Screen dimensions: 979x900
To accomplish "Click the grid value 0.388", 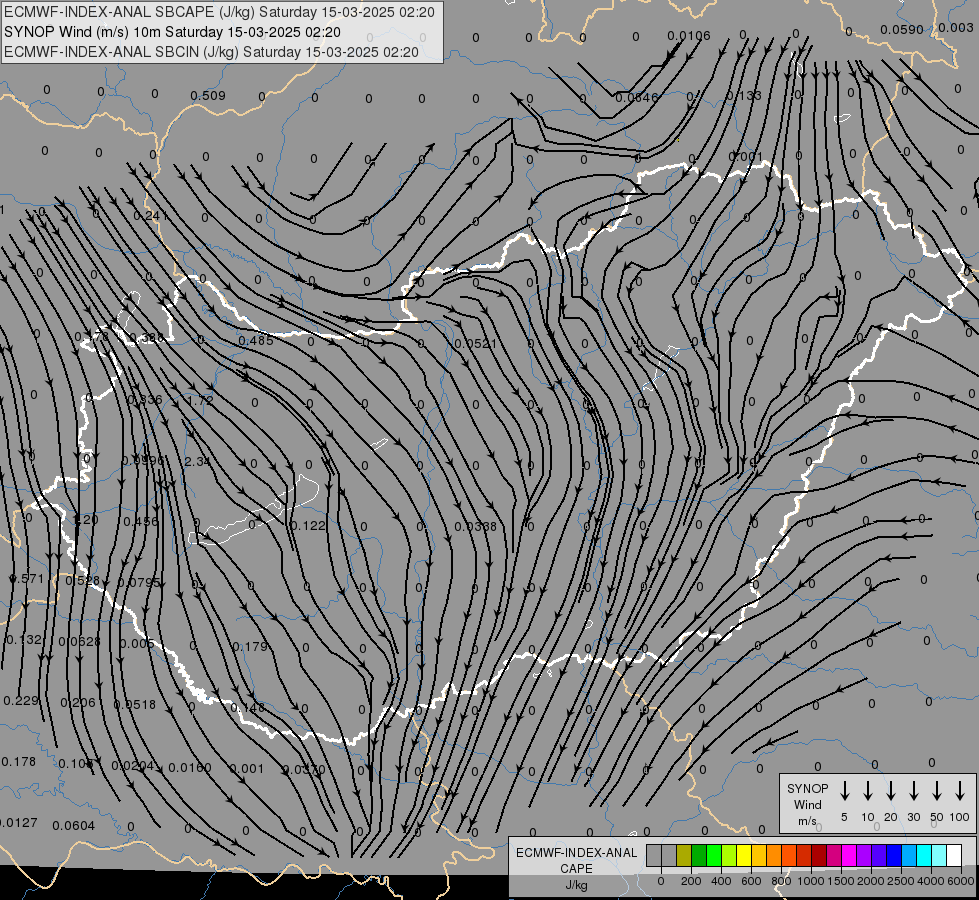I will [148, 338].
